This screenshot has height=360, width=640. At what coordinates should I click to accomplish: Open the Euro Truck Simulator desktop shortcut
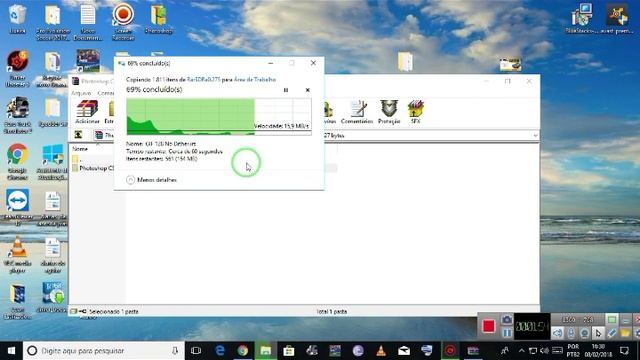coord(18,115)
